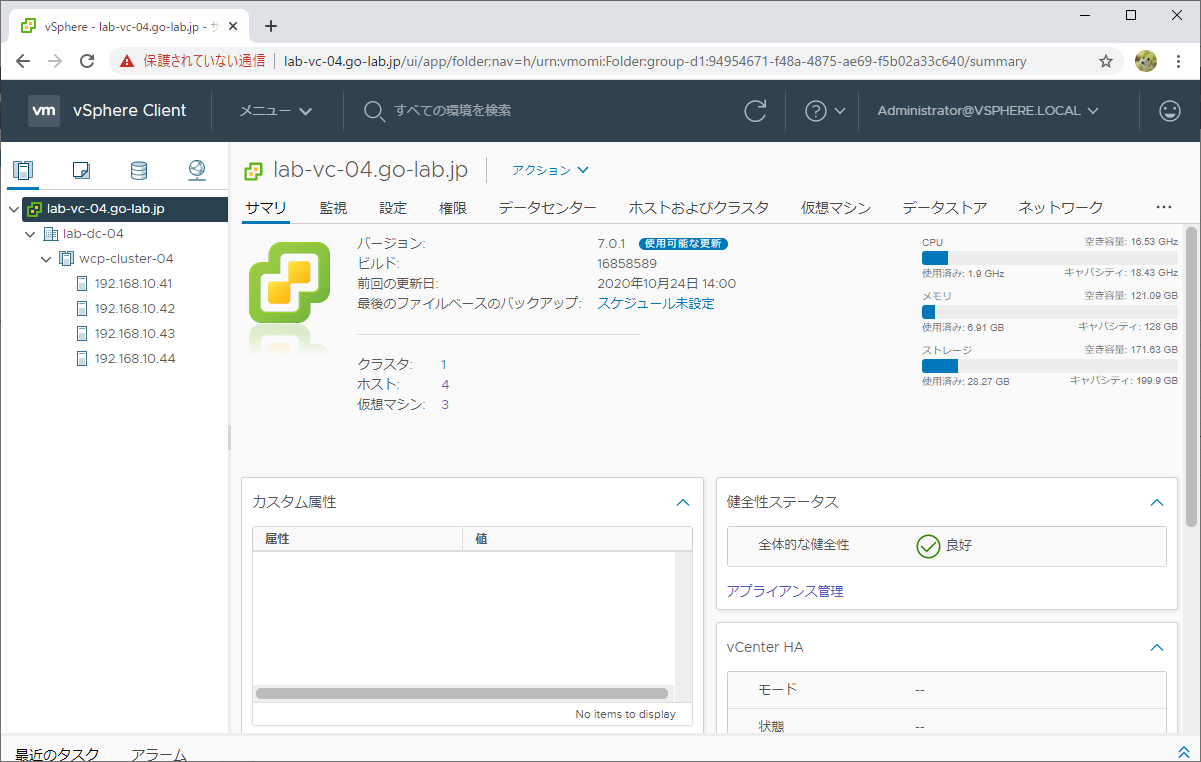Click the large vCenter summary logo
1201x762 pixels.
pyautogui.click(x=289, y=282)
